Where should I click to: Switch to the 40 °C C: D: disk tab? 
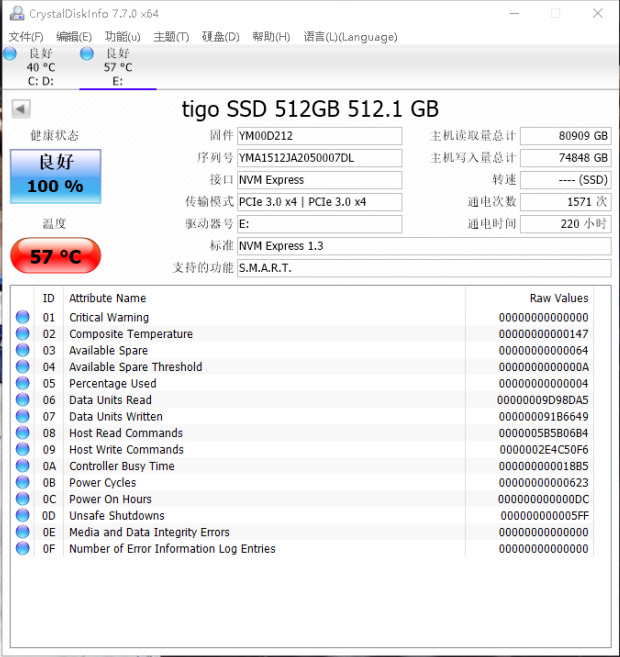tap(41, 67)
